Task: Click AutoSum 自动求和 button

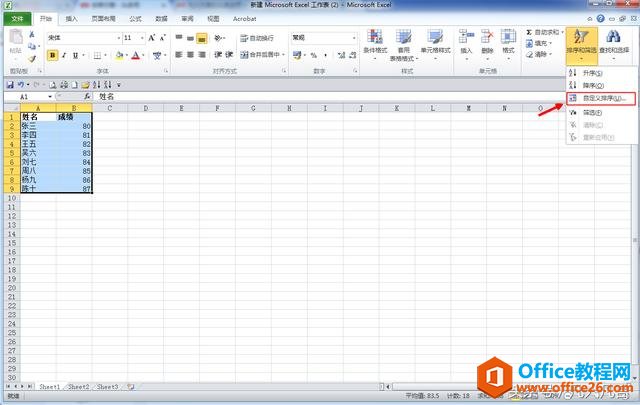Action: [541, 32]
